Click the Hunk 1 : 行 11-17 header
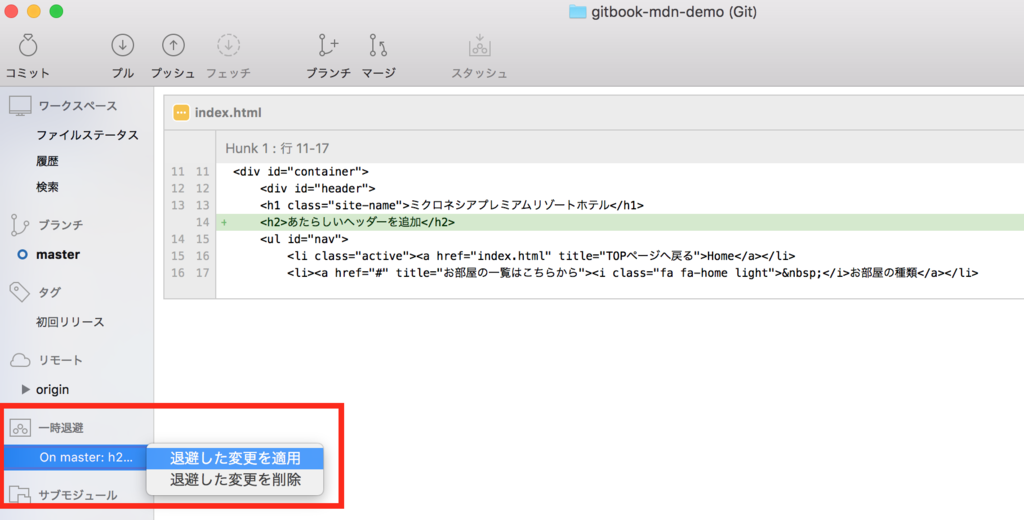This screenshot has width=1024, height=520. pyautogui.click(x=277, y=148)
